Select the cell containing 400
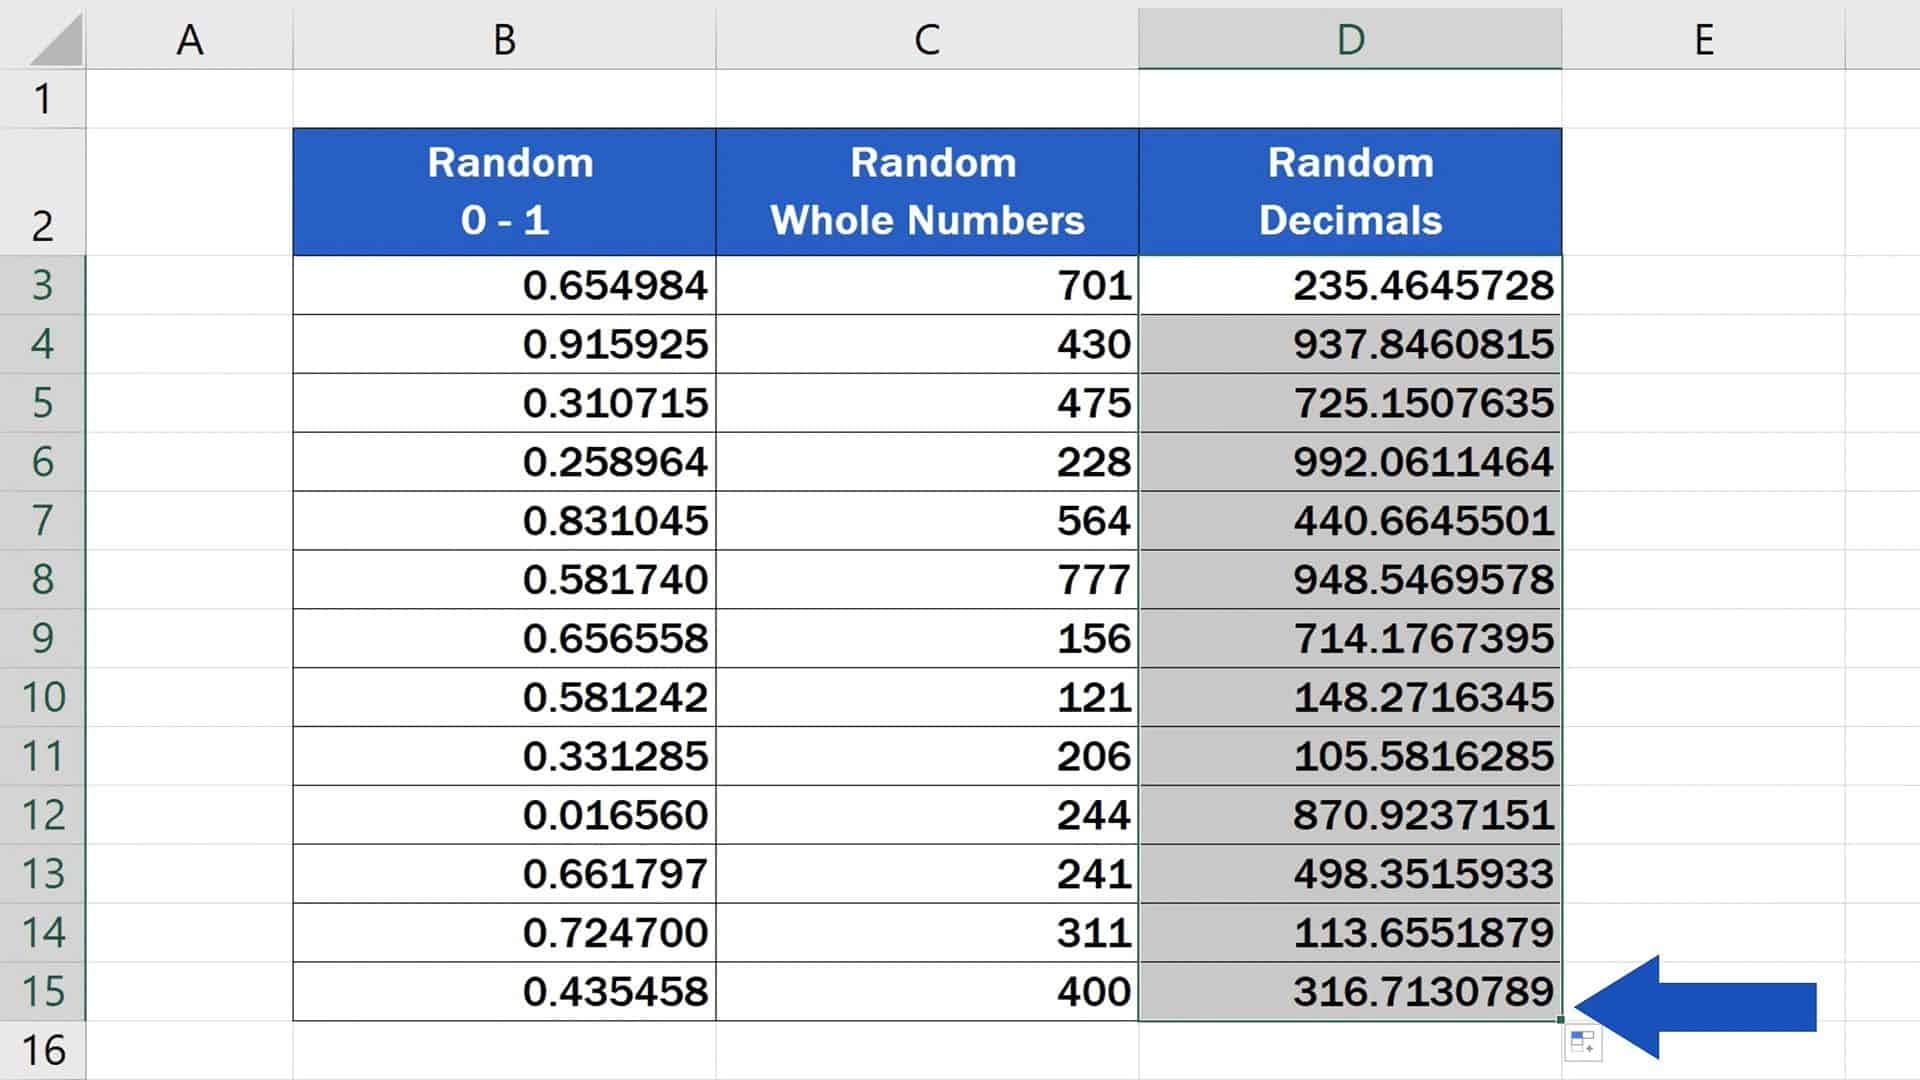Screen dimensions: 1920x1080 (927, 990)
